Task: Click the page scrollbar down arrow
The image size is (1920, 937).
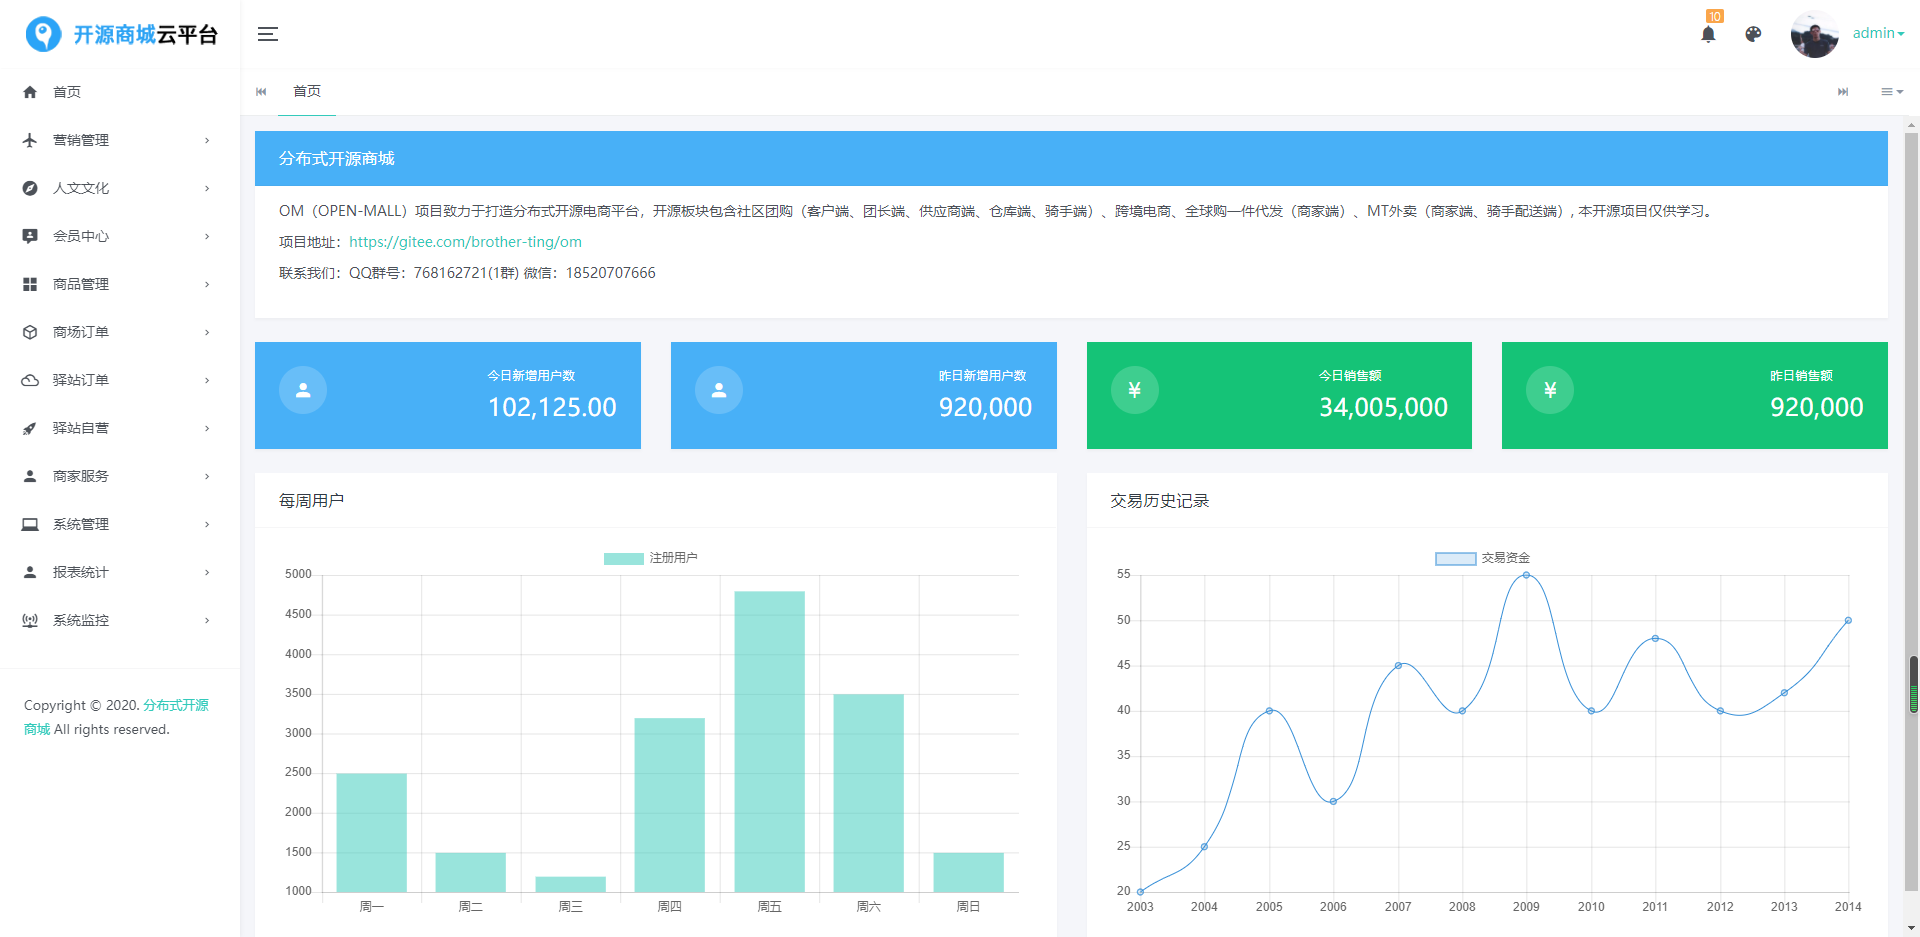Action: coord(1912,928)
